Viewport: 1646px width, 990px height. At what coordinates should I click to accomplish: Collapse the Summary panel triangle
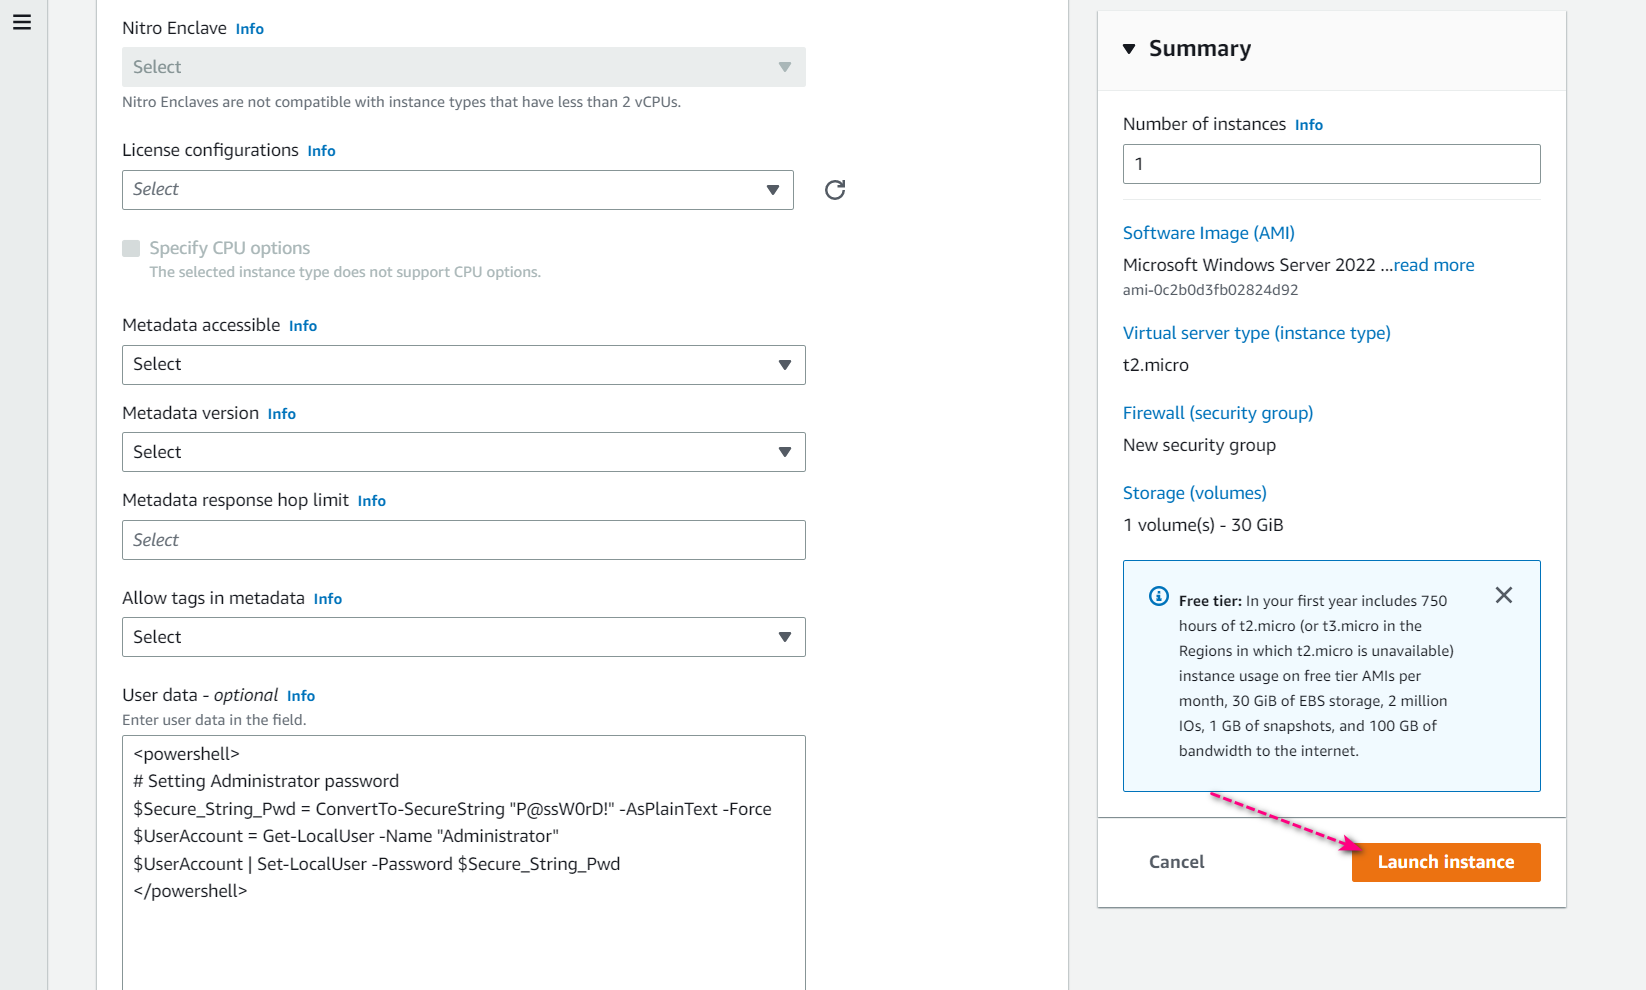(1129, 49)
